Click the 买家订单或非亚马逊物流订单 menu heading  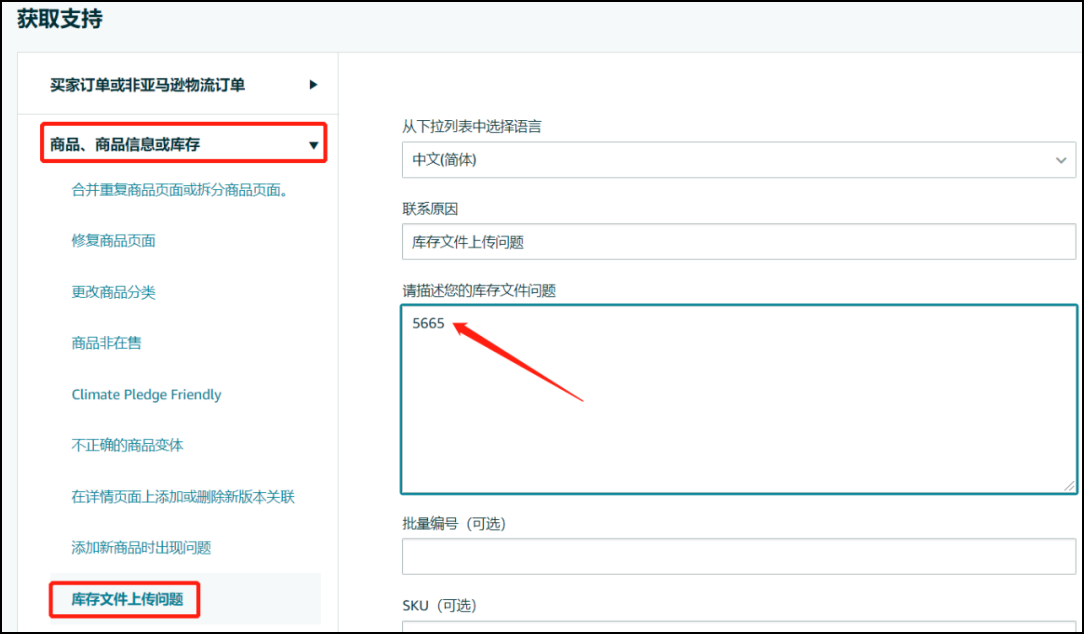click(148, 85)
